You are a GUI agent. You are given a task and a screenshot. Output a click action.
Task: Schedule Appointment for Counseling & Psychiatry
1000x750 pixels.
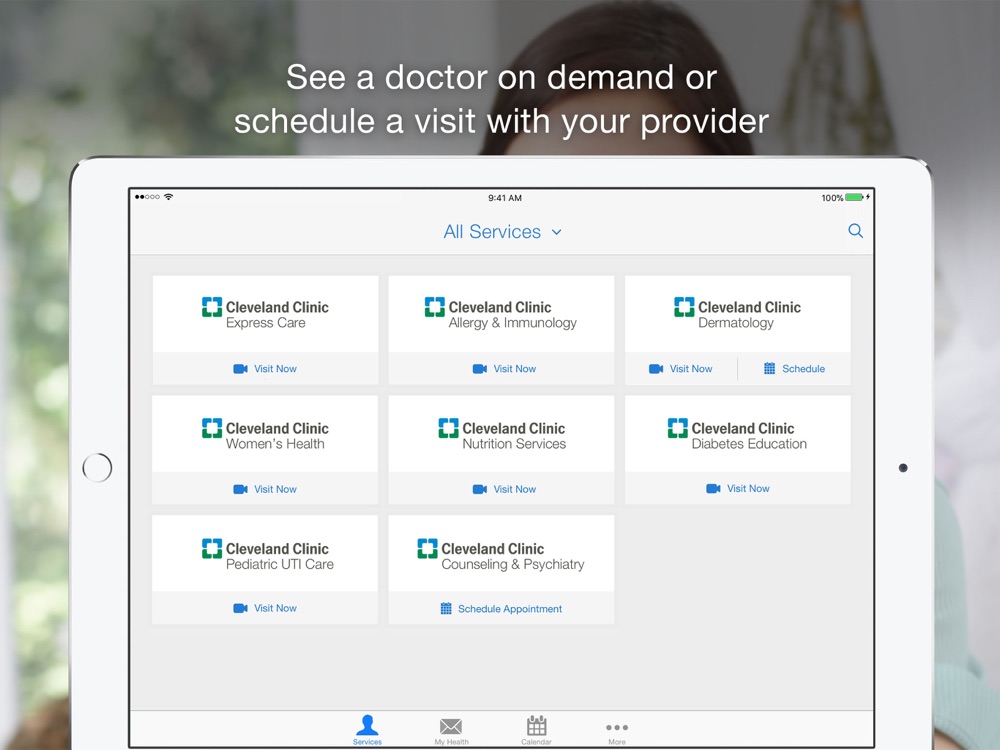coord(510,609)
